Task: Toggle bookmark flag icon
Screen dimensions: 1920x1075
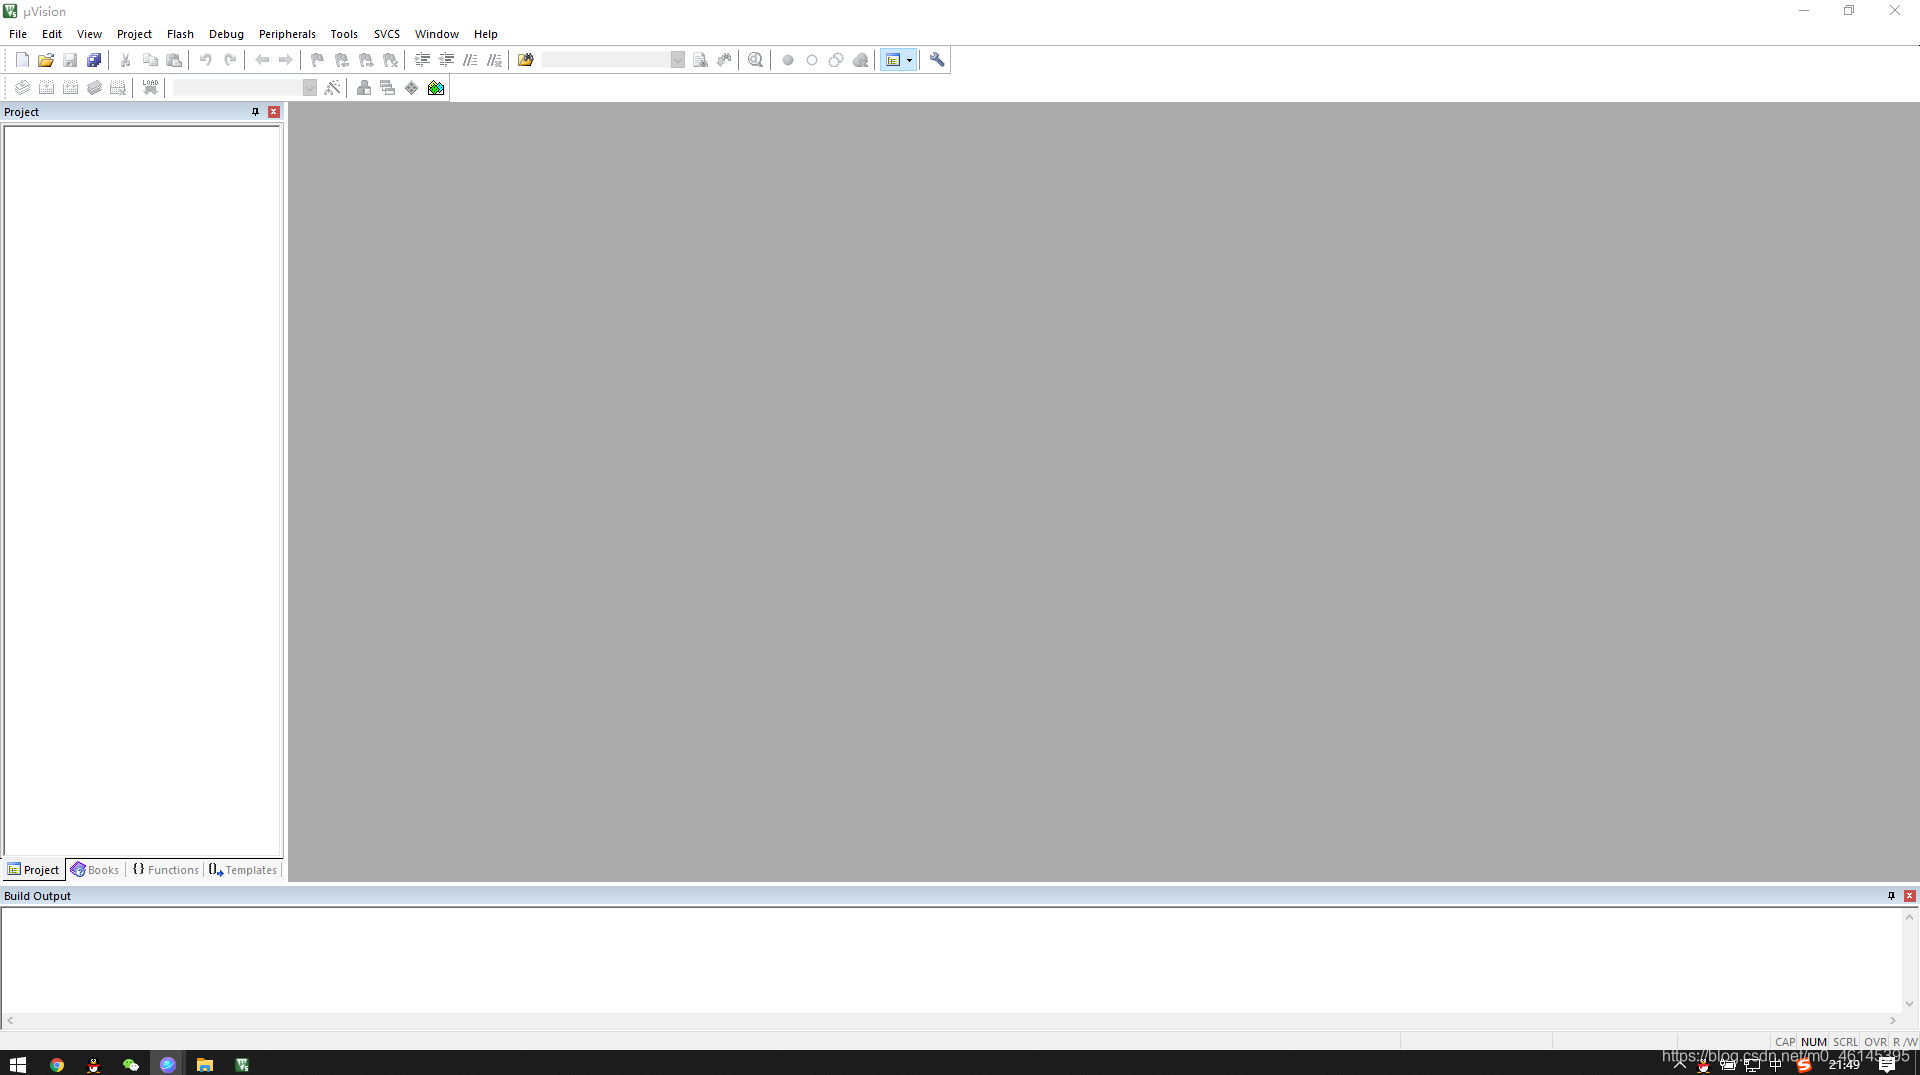Action: [318, 60]
